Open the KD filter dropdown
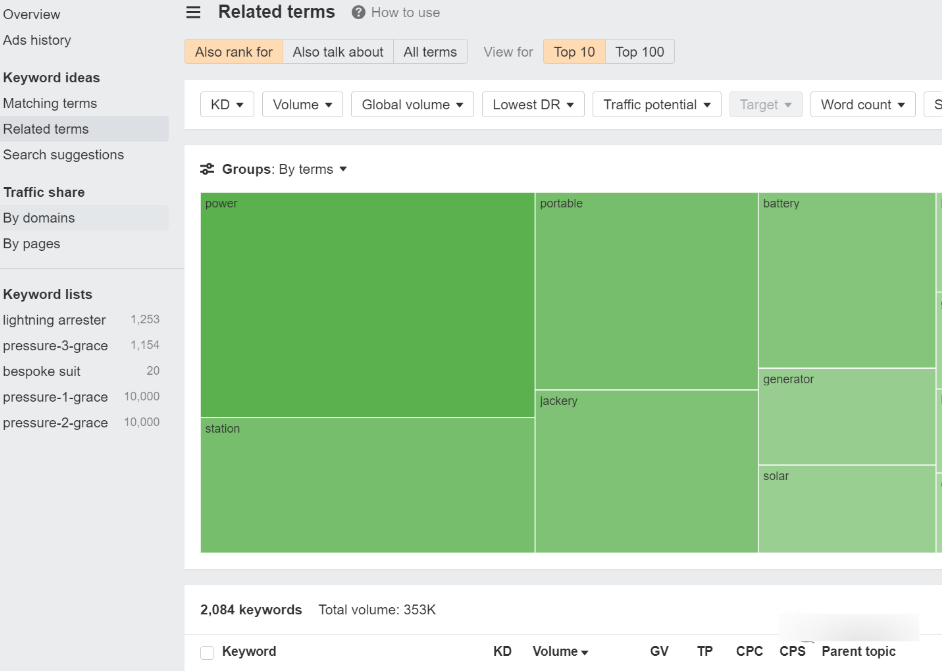 pos(227,105)
